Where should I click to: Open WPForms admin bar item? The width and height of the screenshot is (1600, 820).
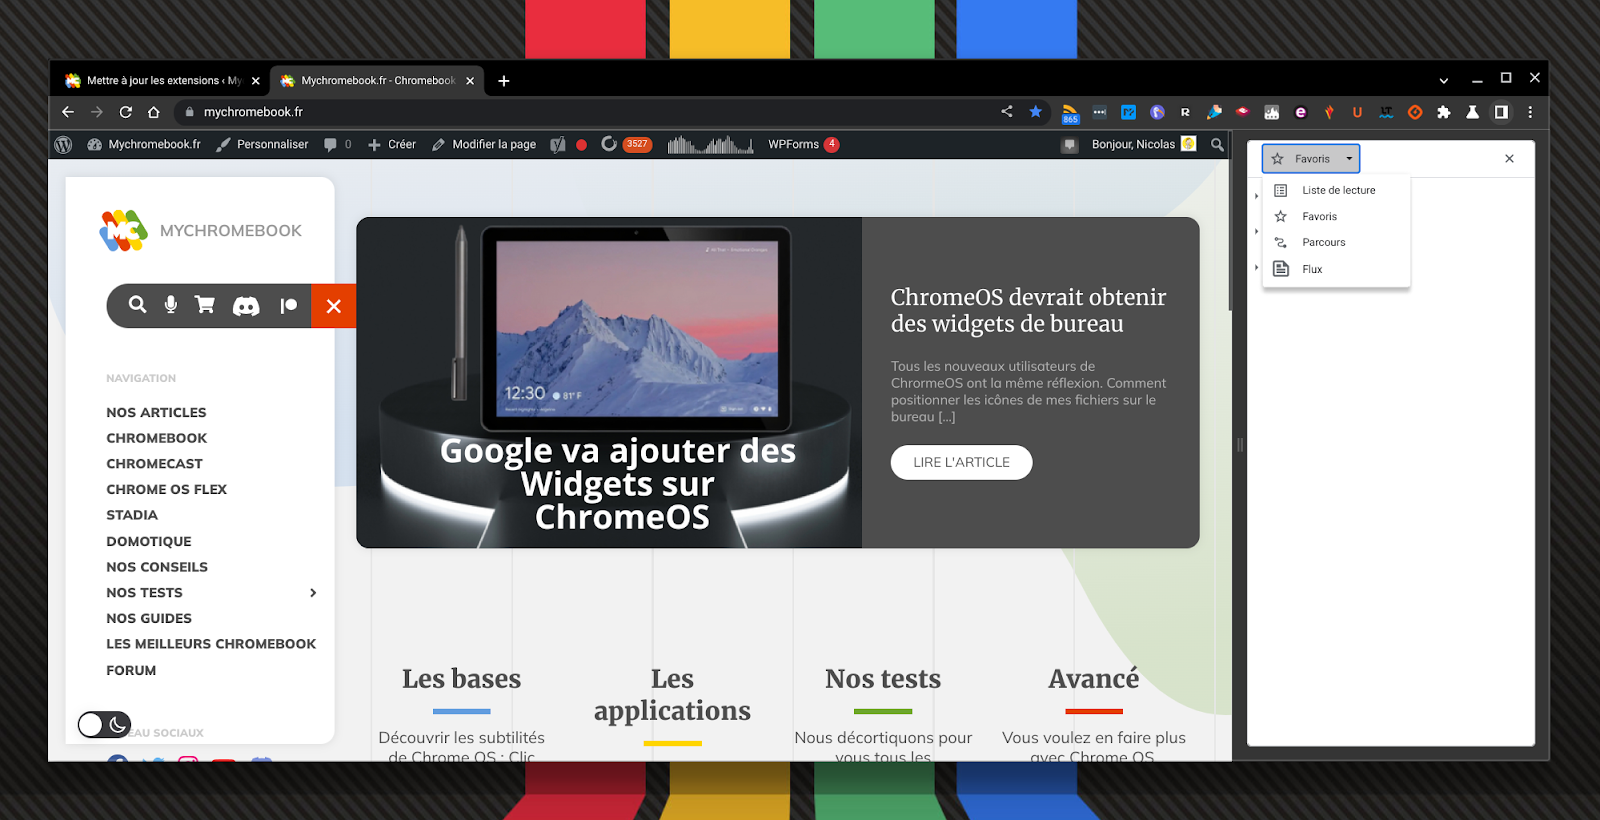[x=803, y=144]
